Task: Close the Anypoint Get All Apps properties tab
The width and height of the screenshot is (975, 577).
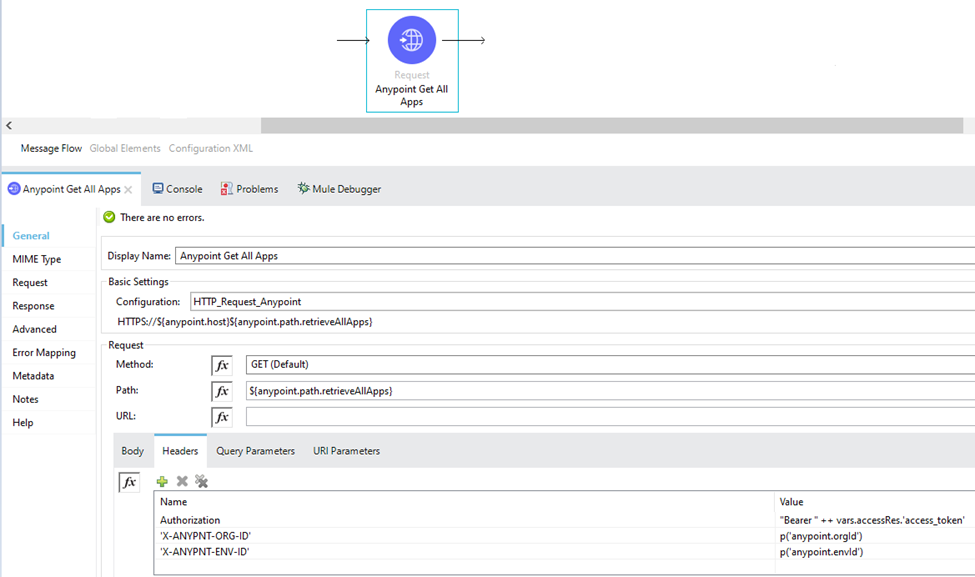Action: [128, 190]
